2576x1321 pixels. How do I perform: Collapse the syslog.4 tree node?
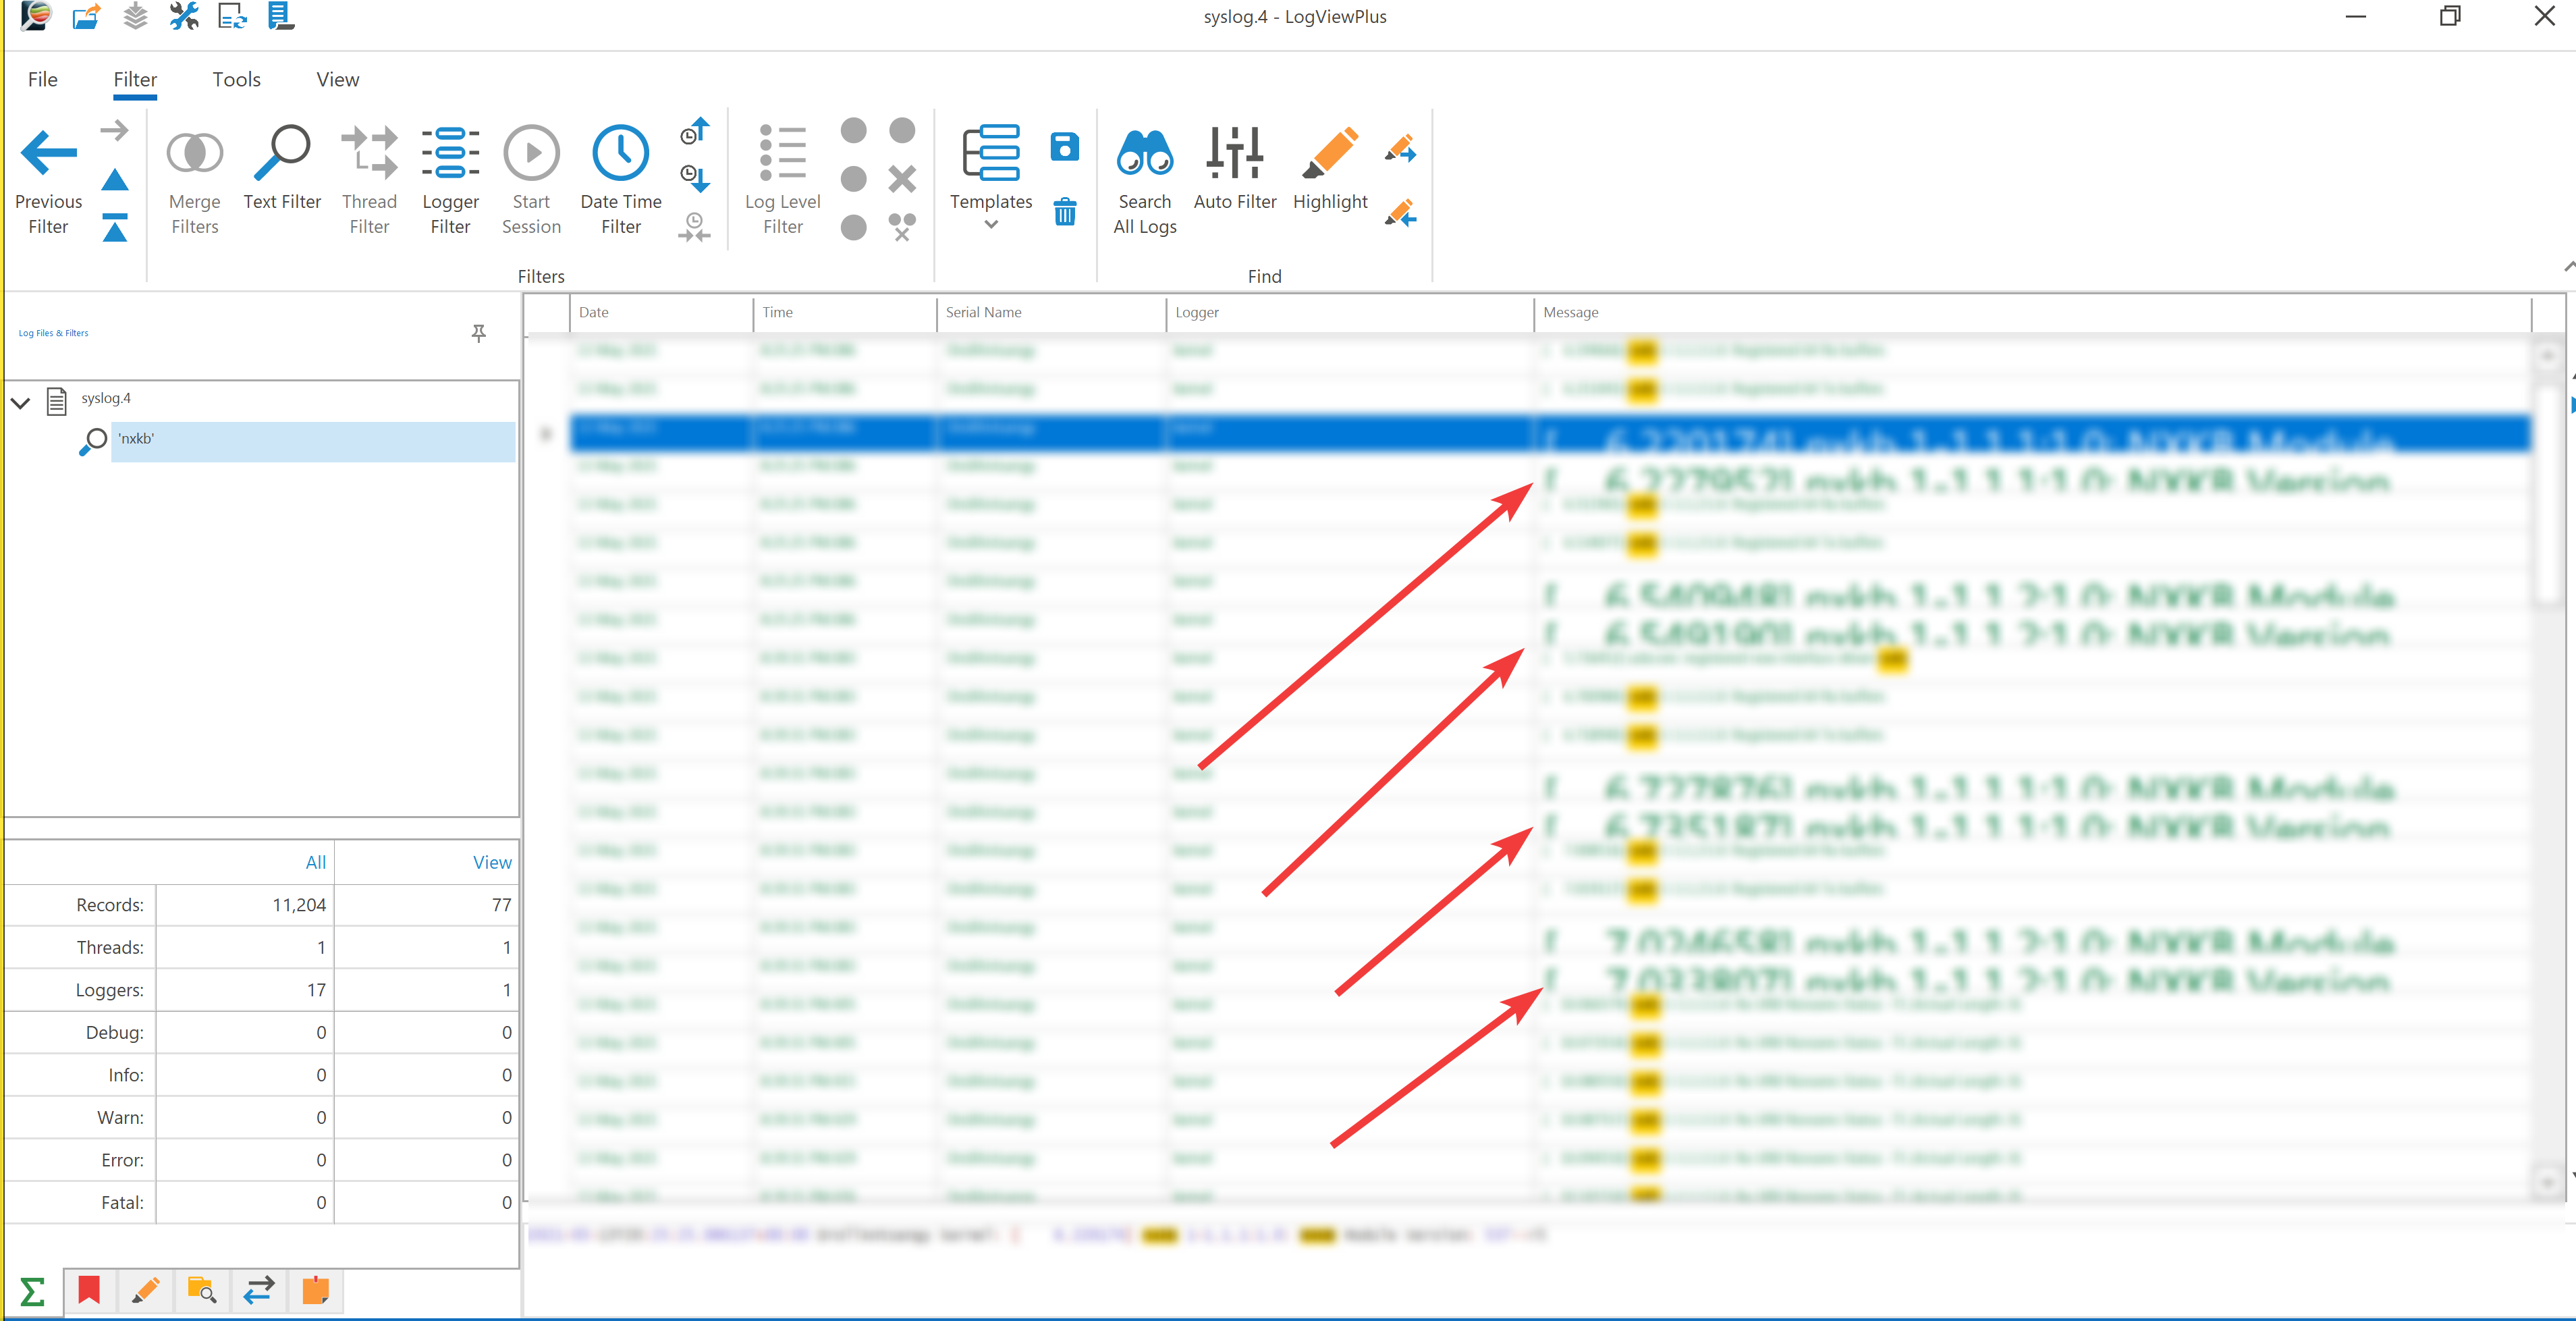point(21,403)
